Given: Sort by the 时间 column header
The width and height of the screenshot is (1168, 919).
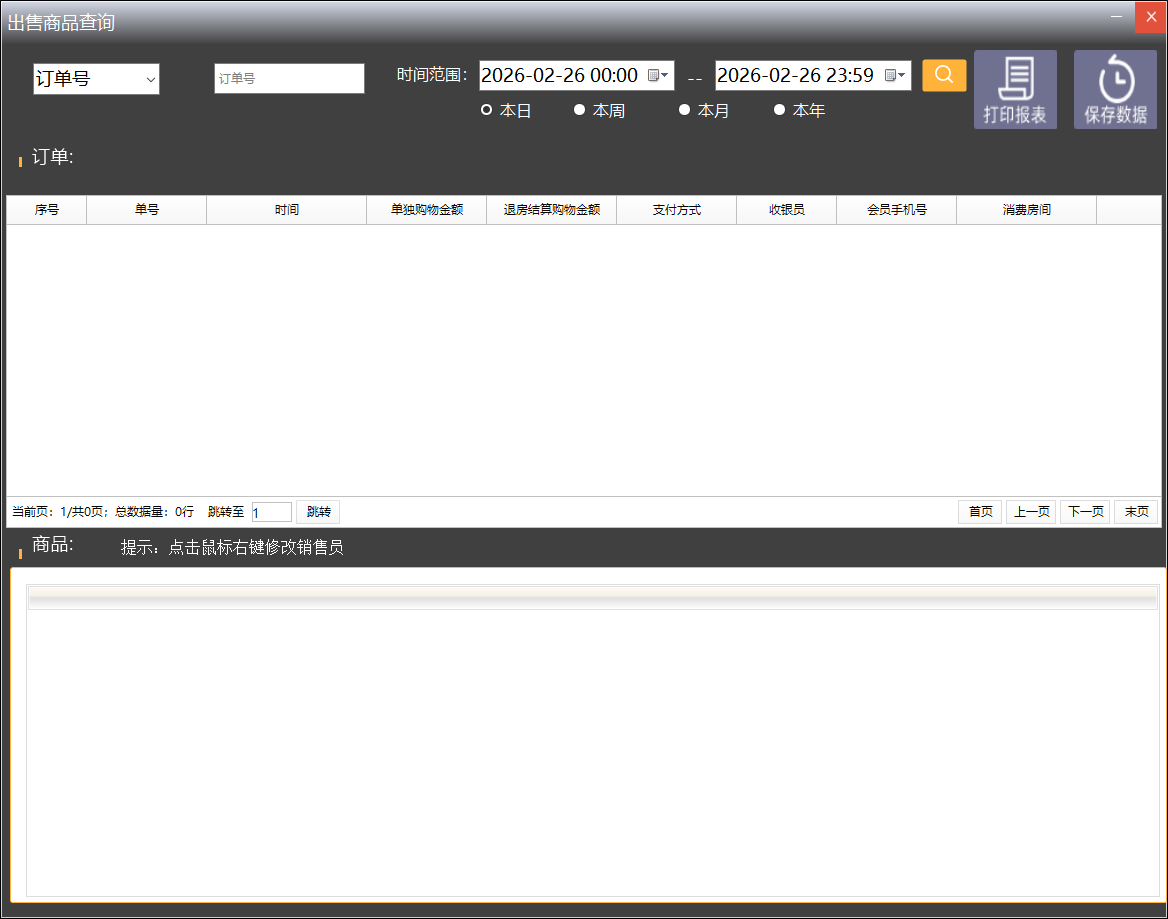Looking at the screenshot, I should click(286, 210).
